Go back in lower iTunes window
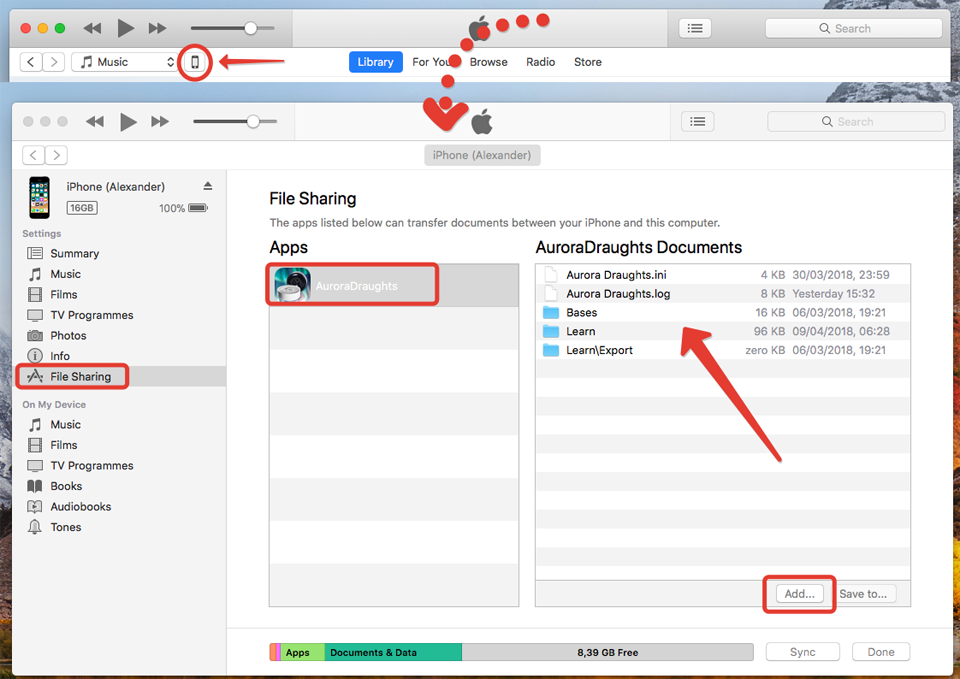 (x=34, y=155)
